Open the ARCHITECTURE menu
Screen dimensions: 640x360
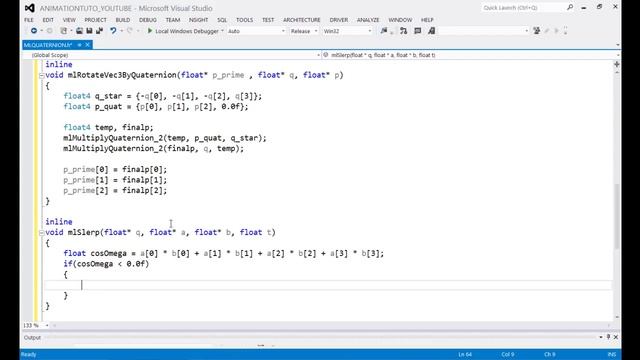click(302, 20)
